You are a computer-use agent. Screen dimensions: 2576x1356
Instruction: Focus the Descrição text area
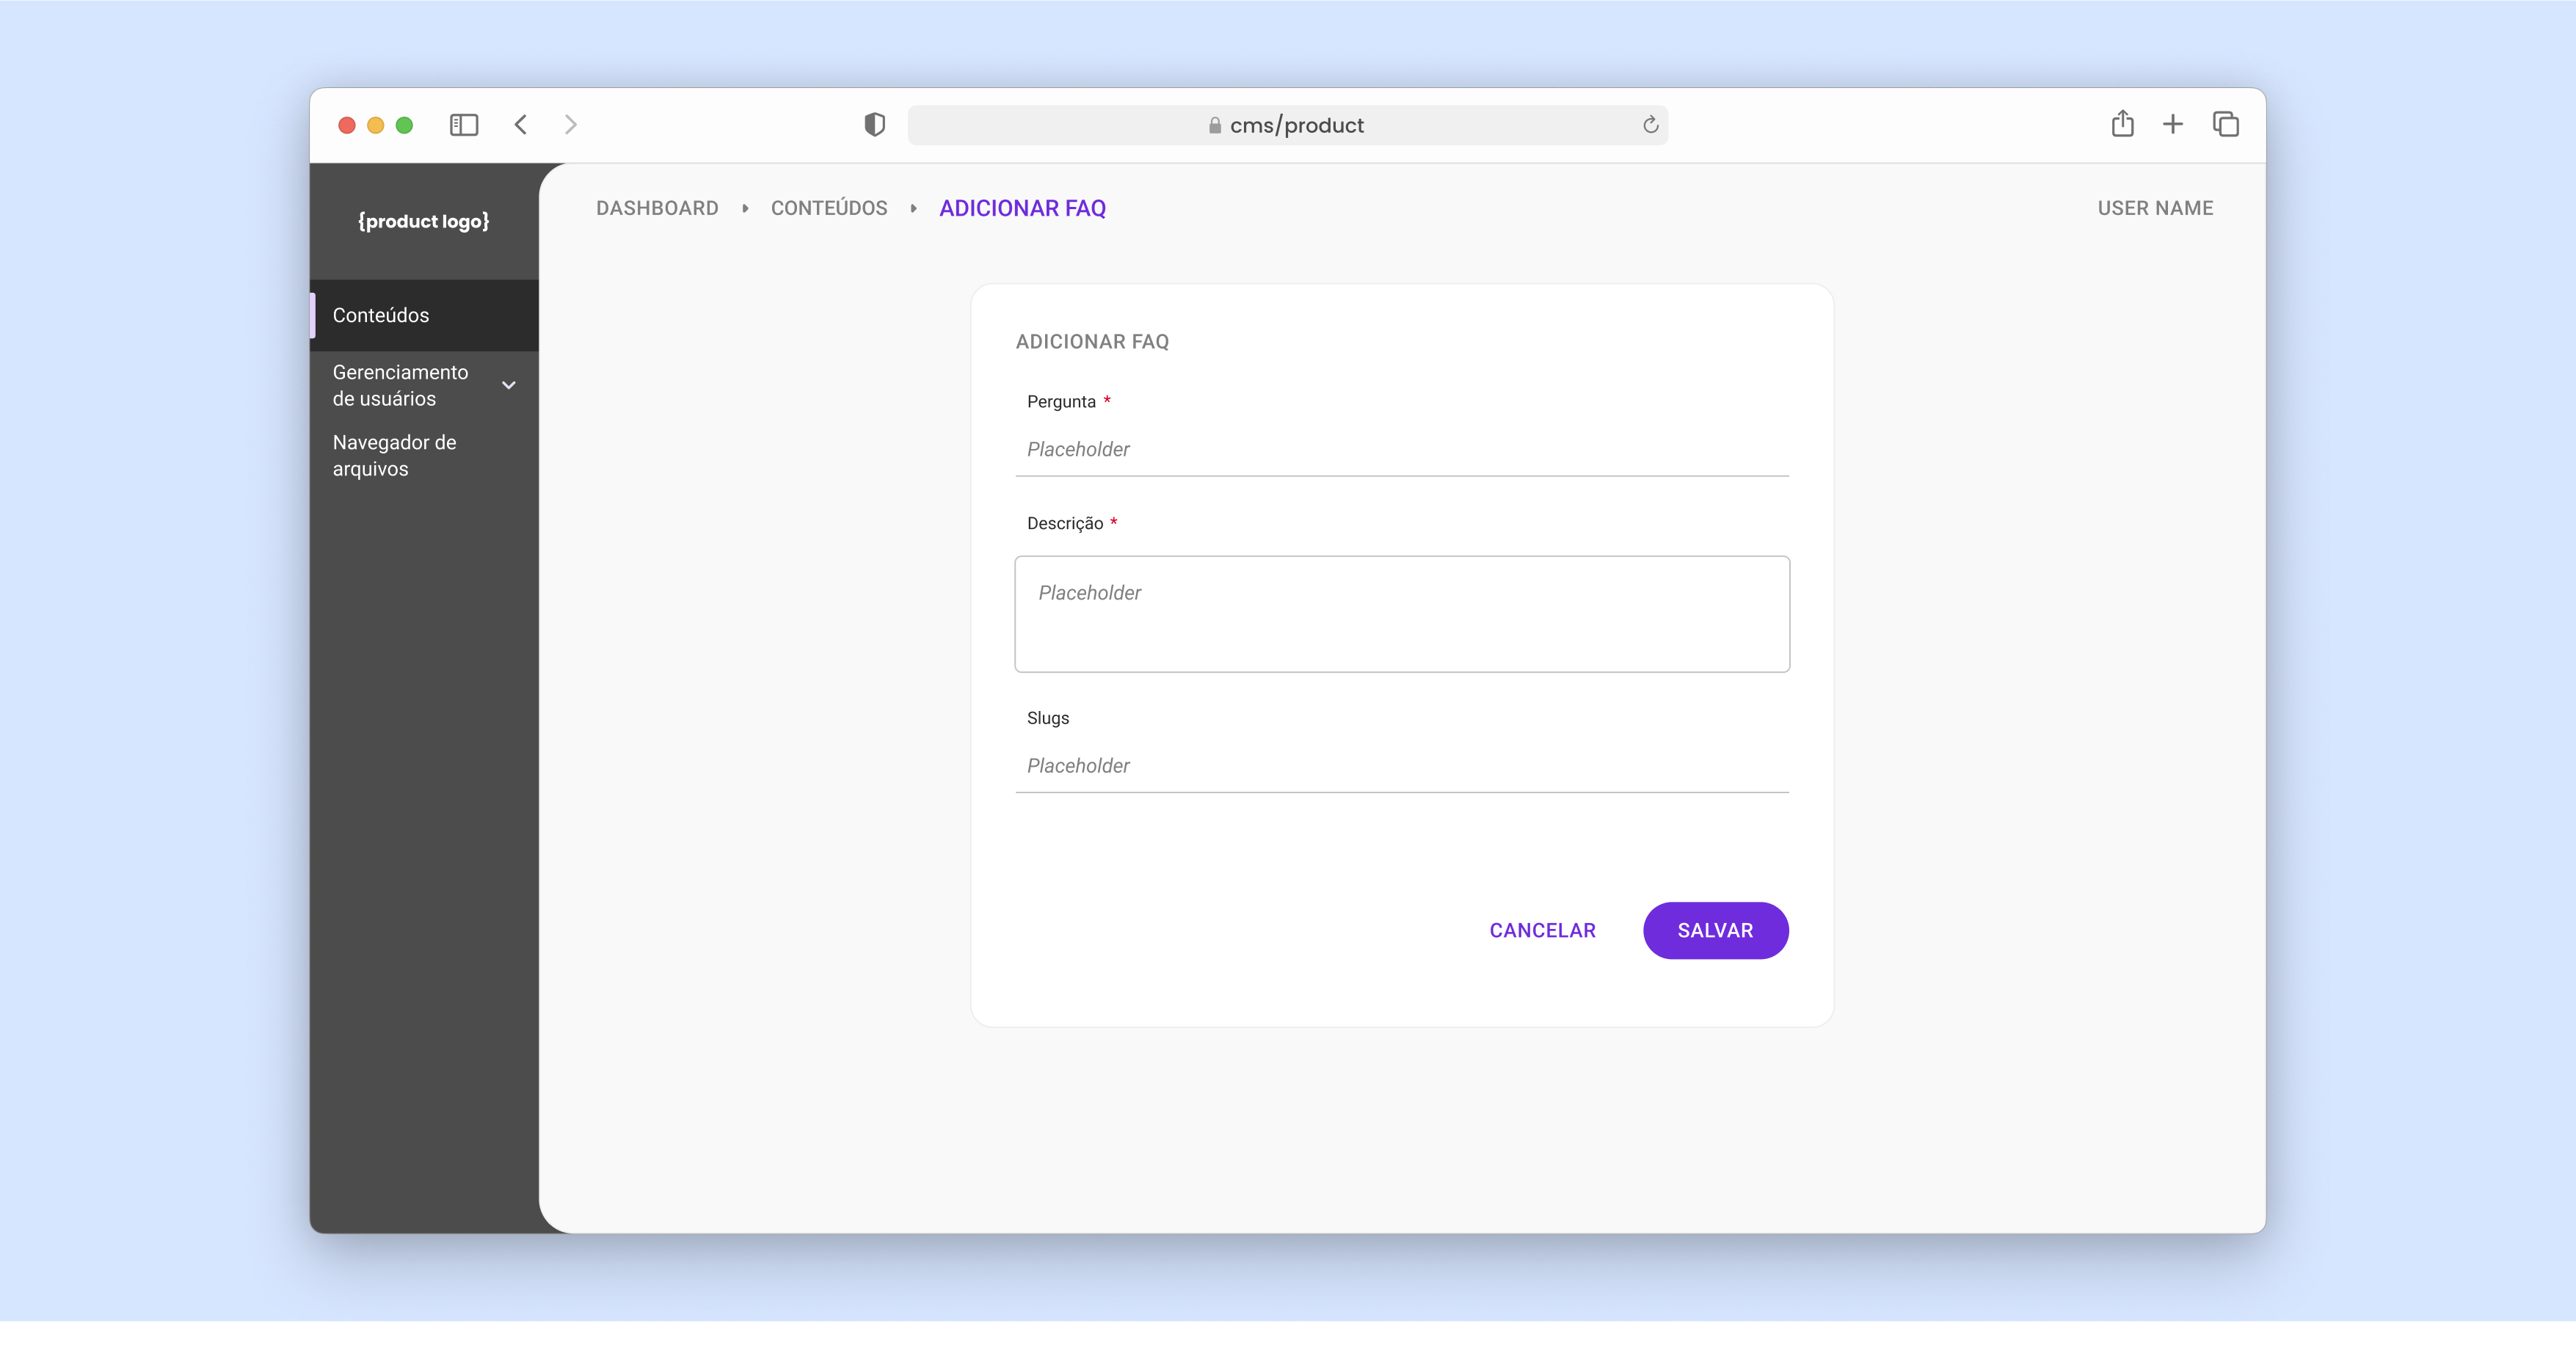(x=1402, y=614)
